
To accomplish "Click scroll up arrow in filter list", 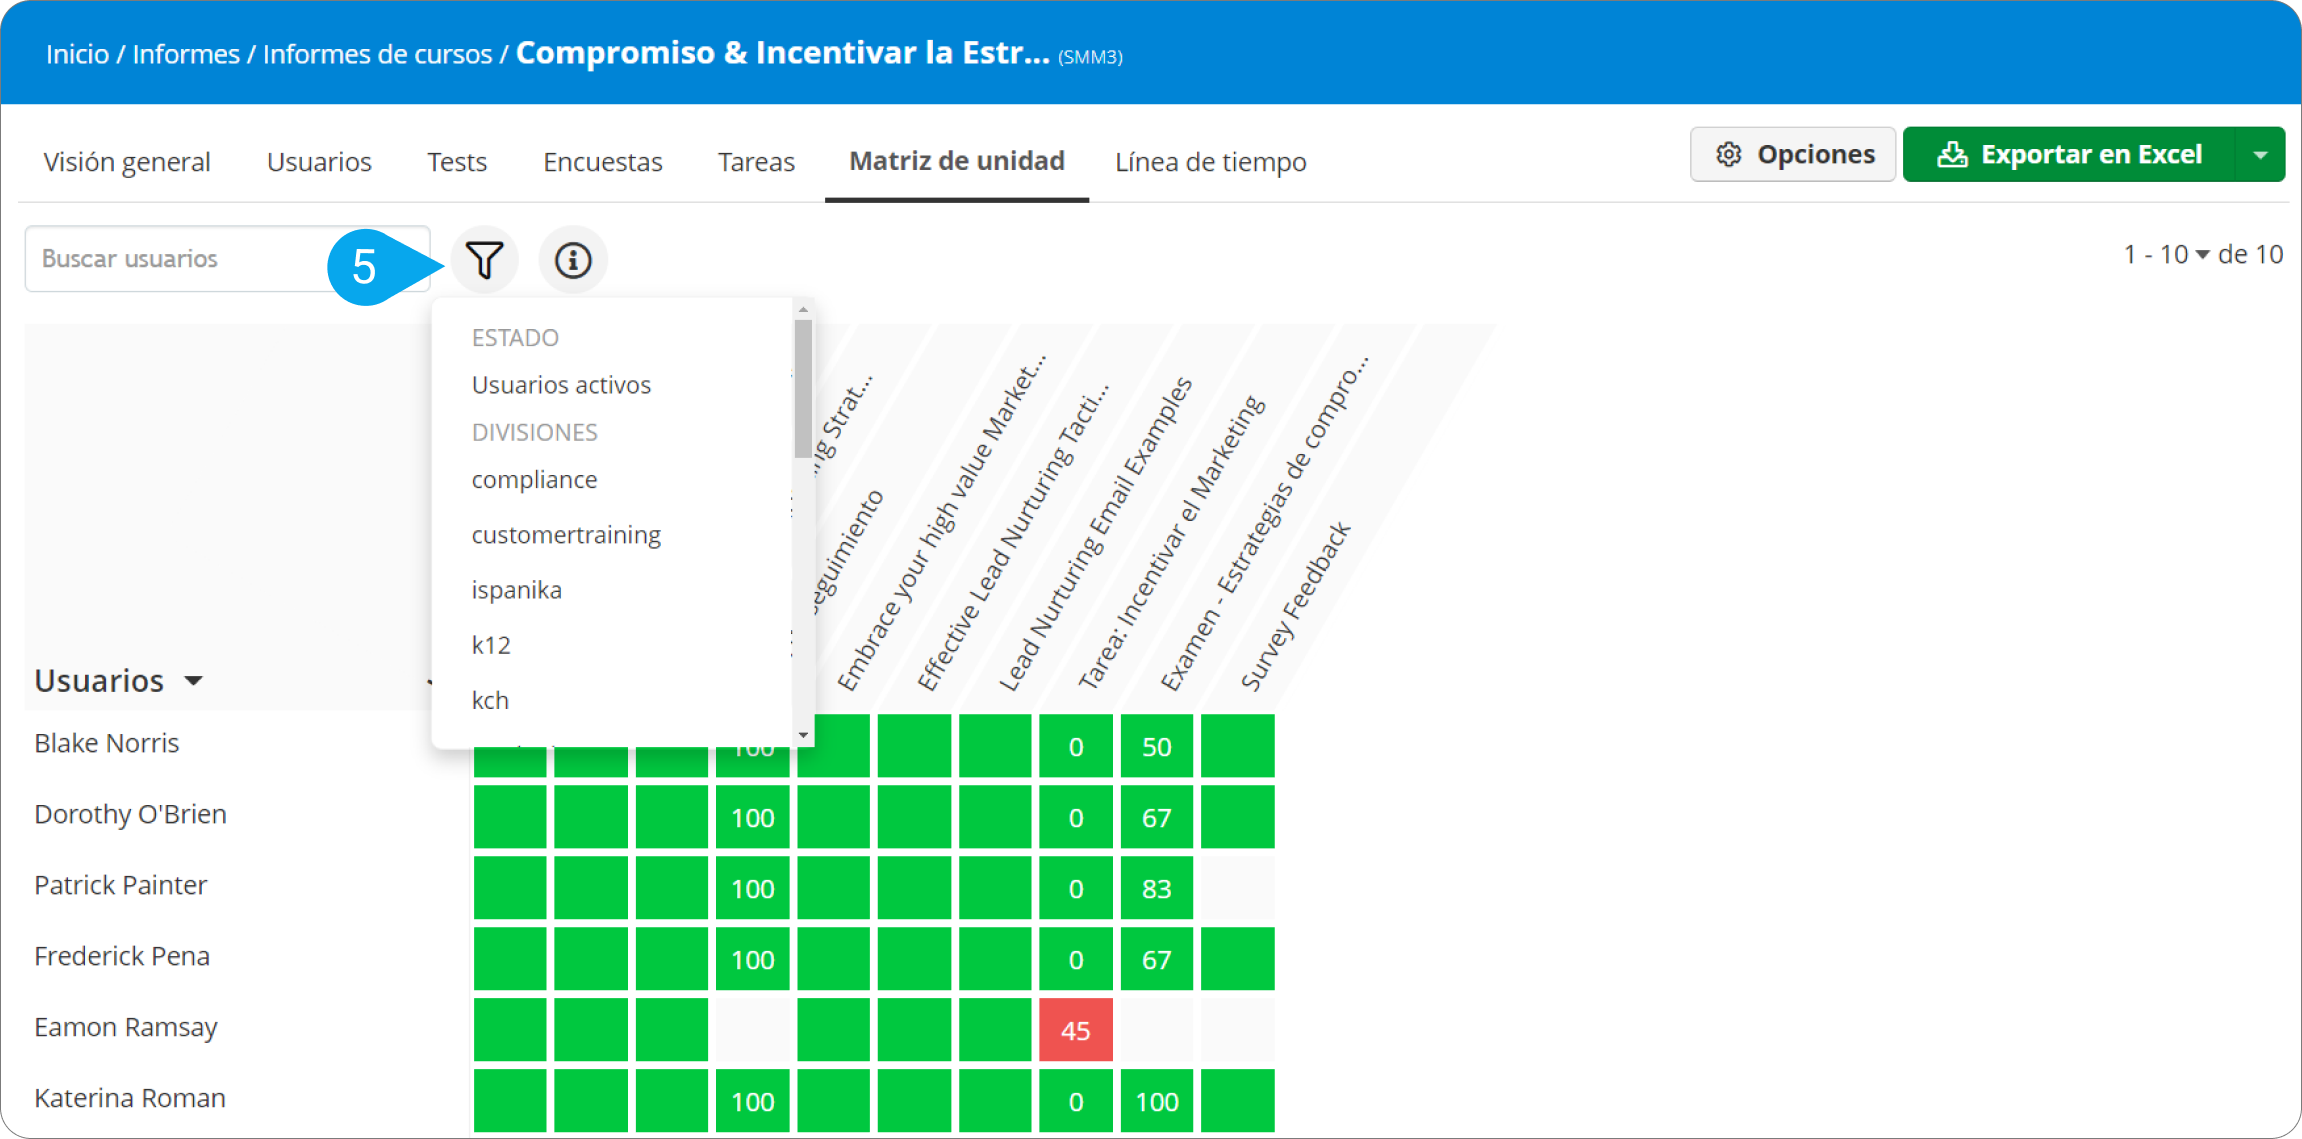I will pyautogui.click(x=803, y=310).
